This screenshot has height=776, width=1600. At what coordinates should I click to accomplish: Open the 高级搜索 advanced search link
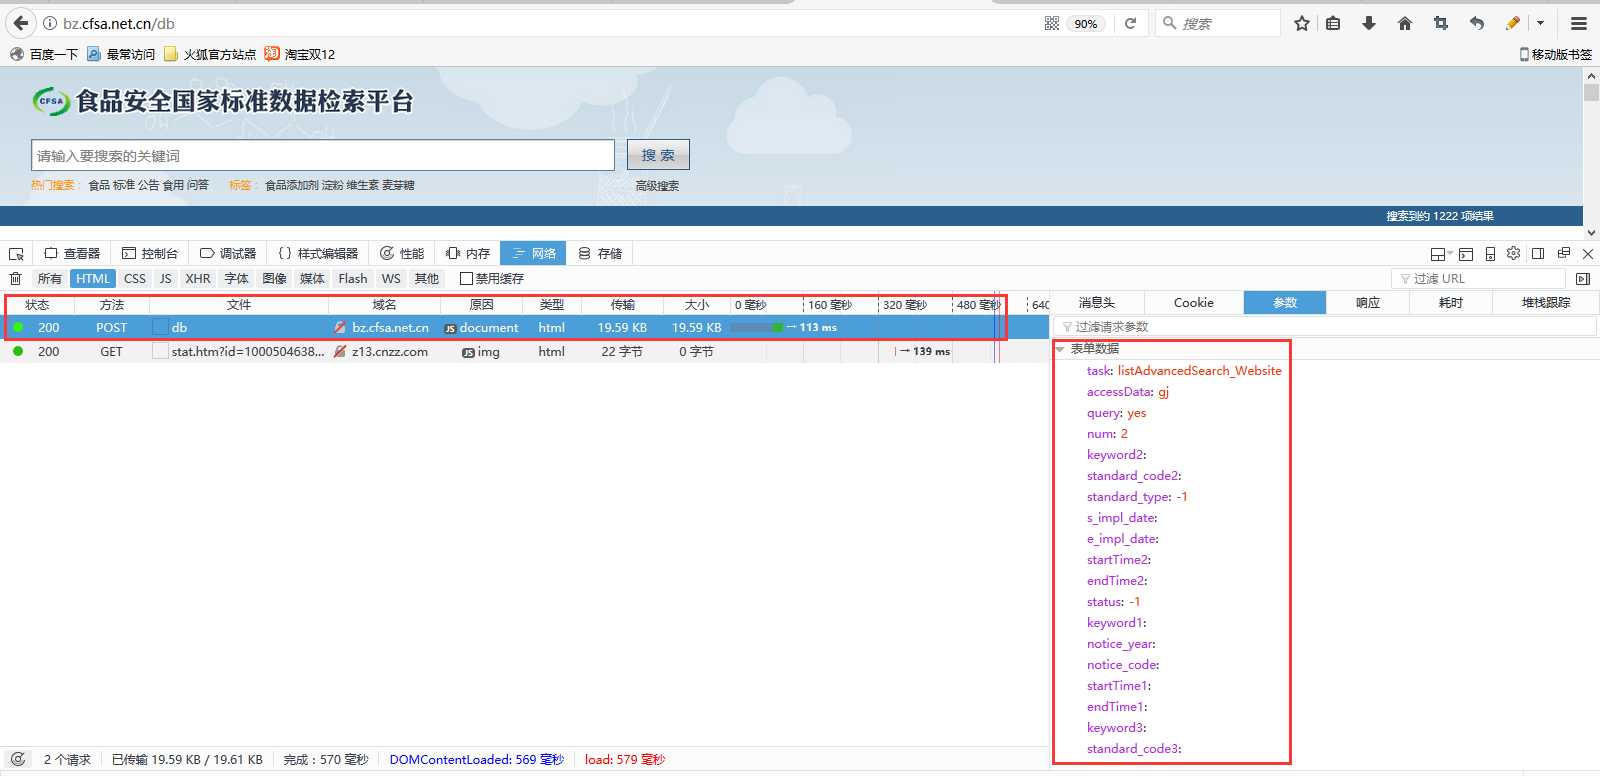[657, 185]
